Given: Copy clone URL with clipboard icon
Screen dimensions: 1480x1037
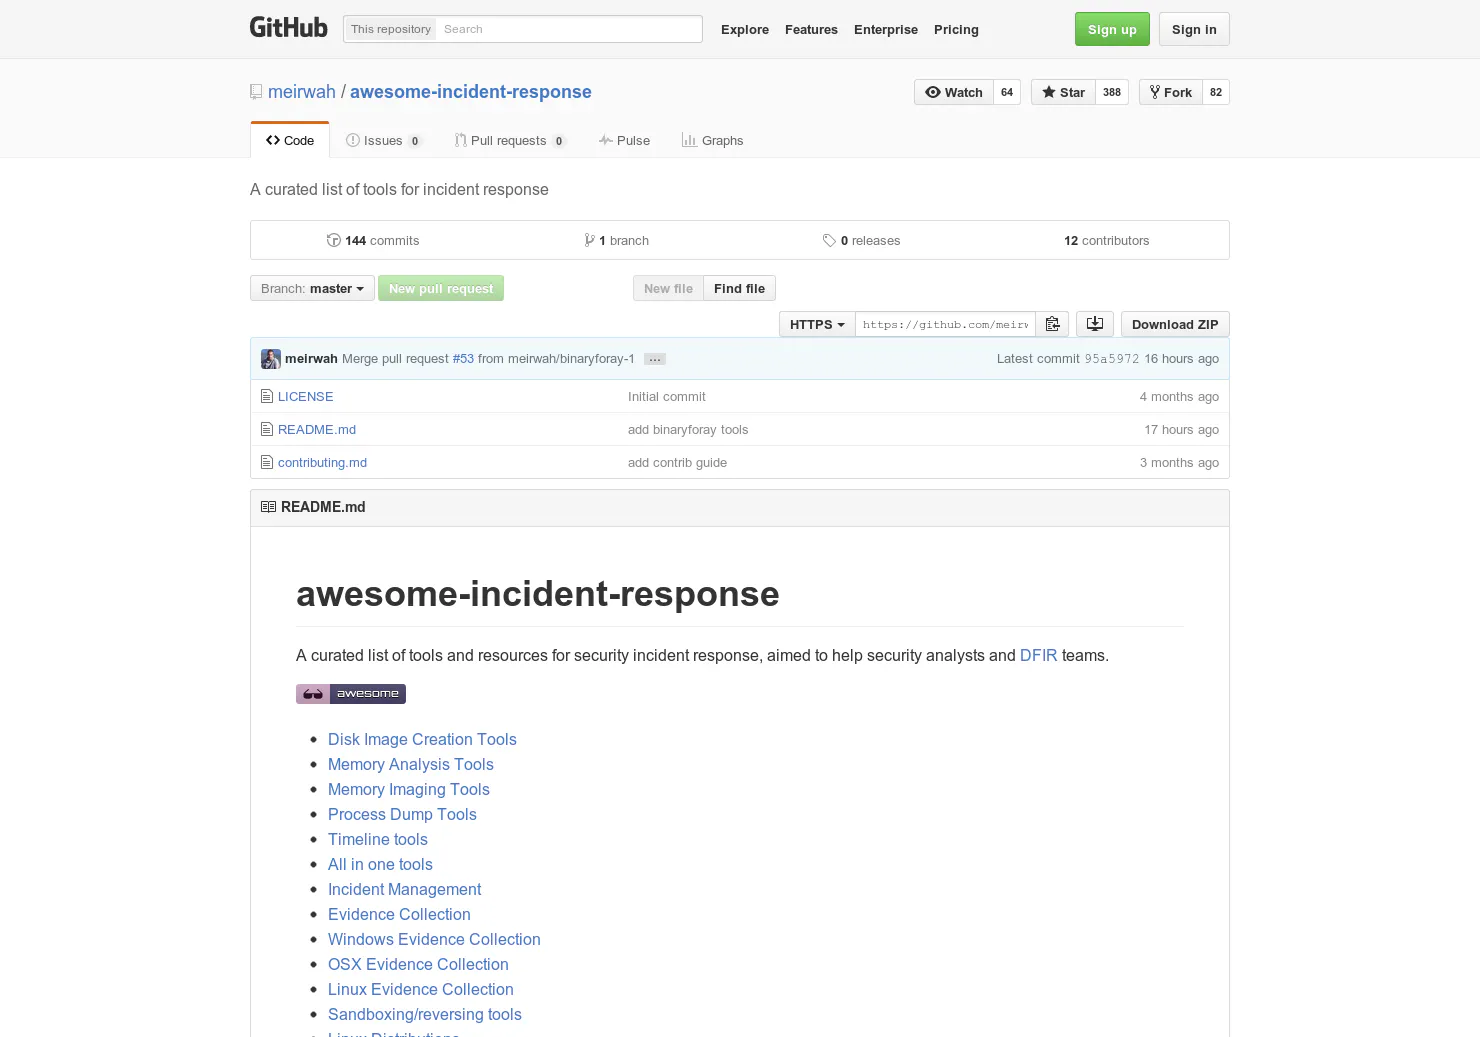Looking at the screenshot, I should pos(1052,324).
